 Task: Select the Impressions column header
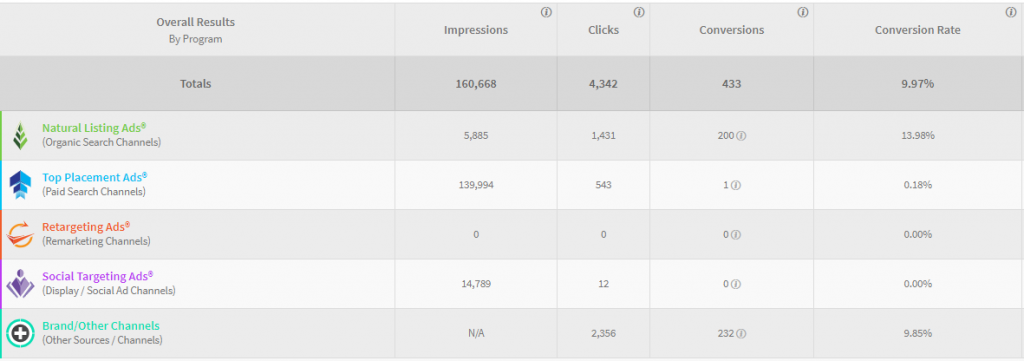475,30
